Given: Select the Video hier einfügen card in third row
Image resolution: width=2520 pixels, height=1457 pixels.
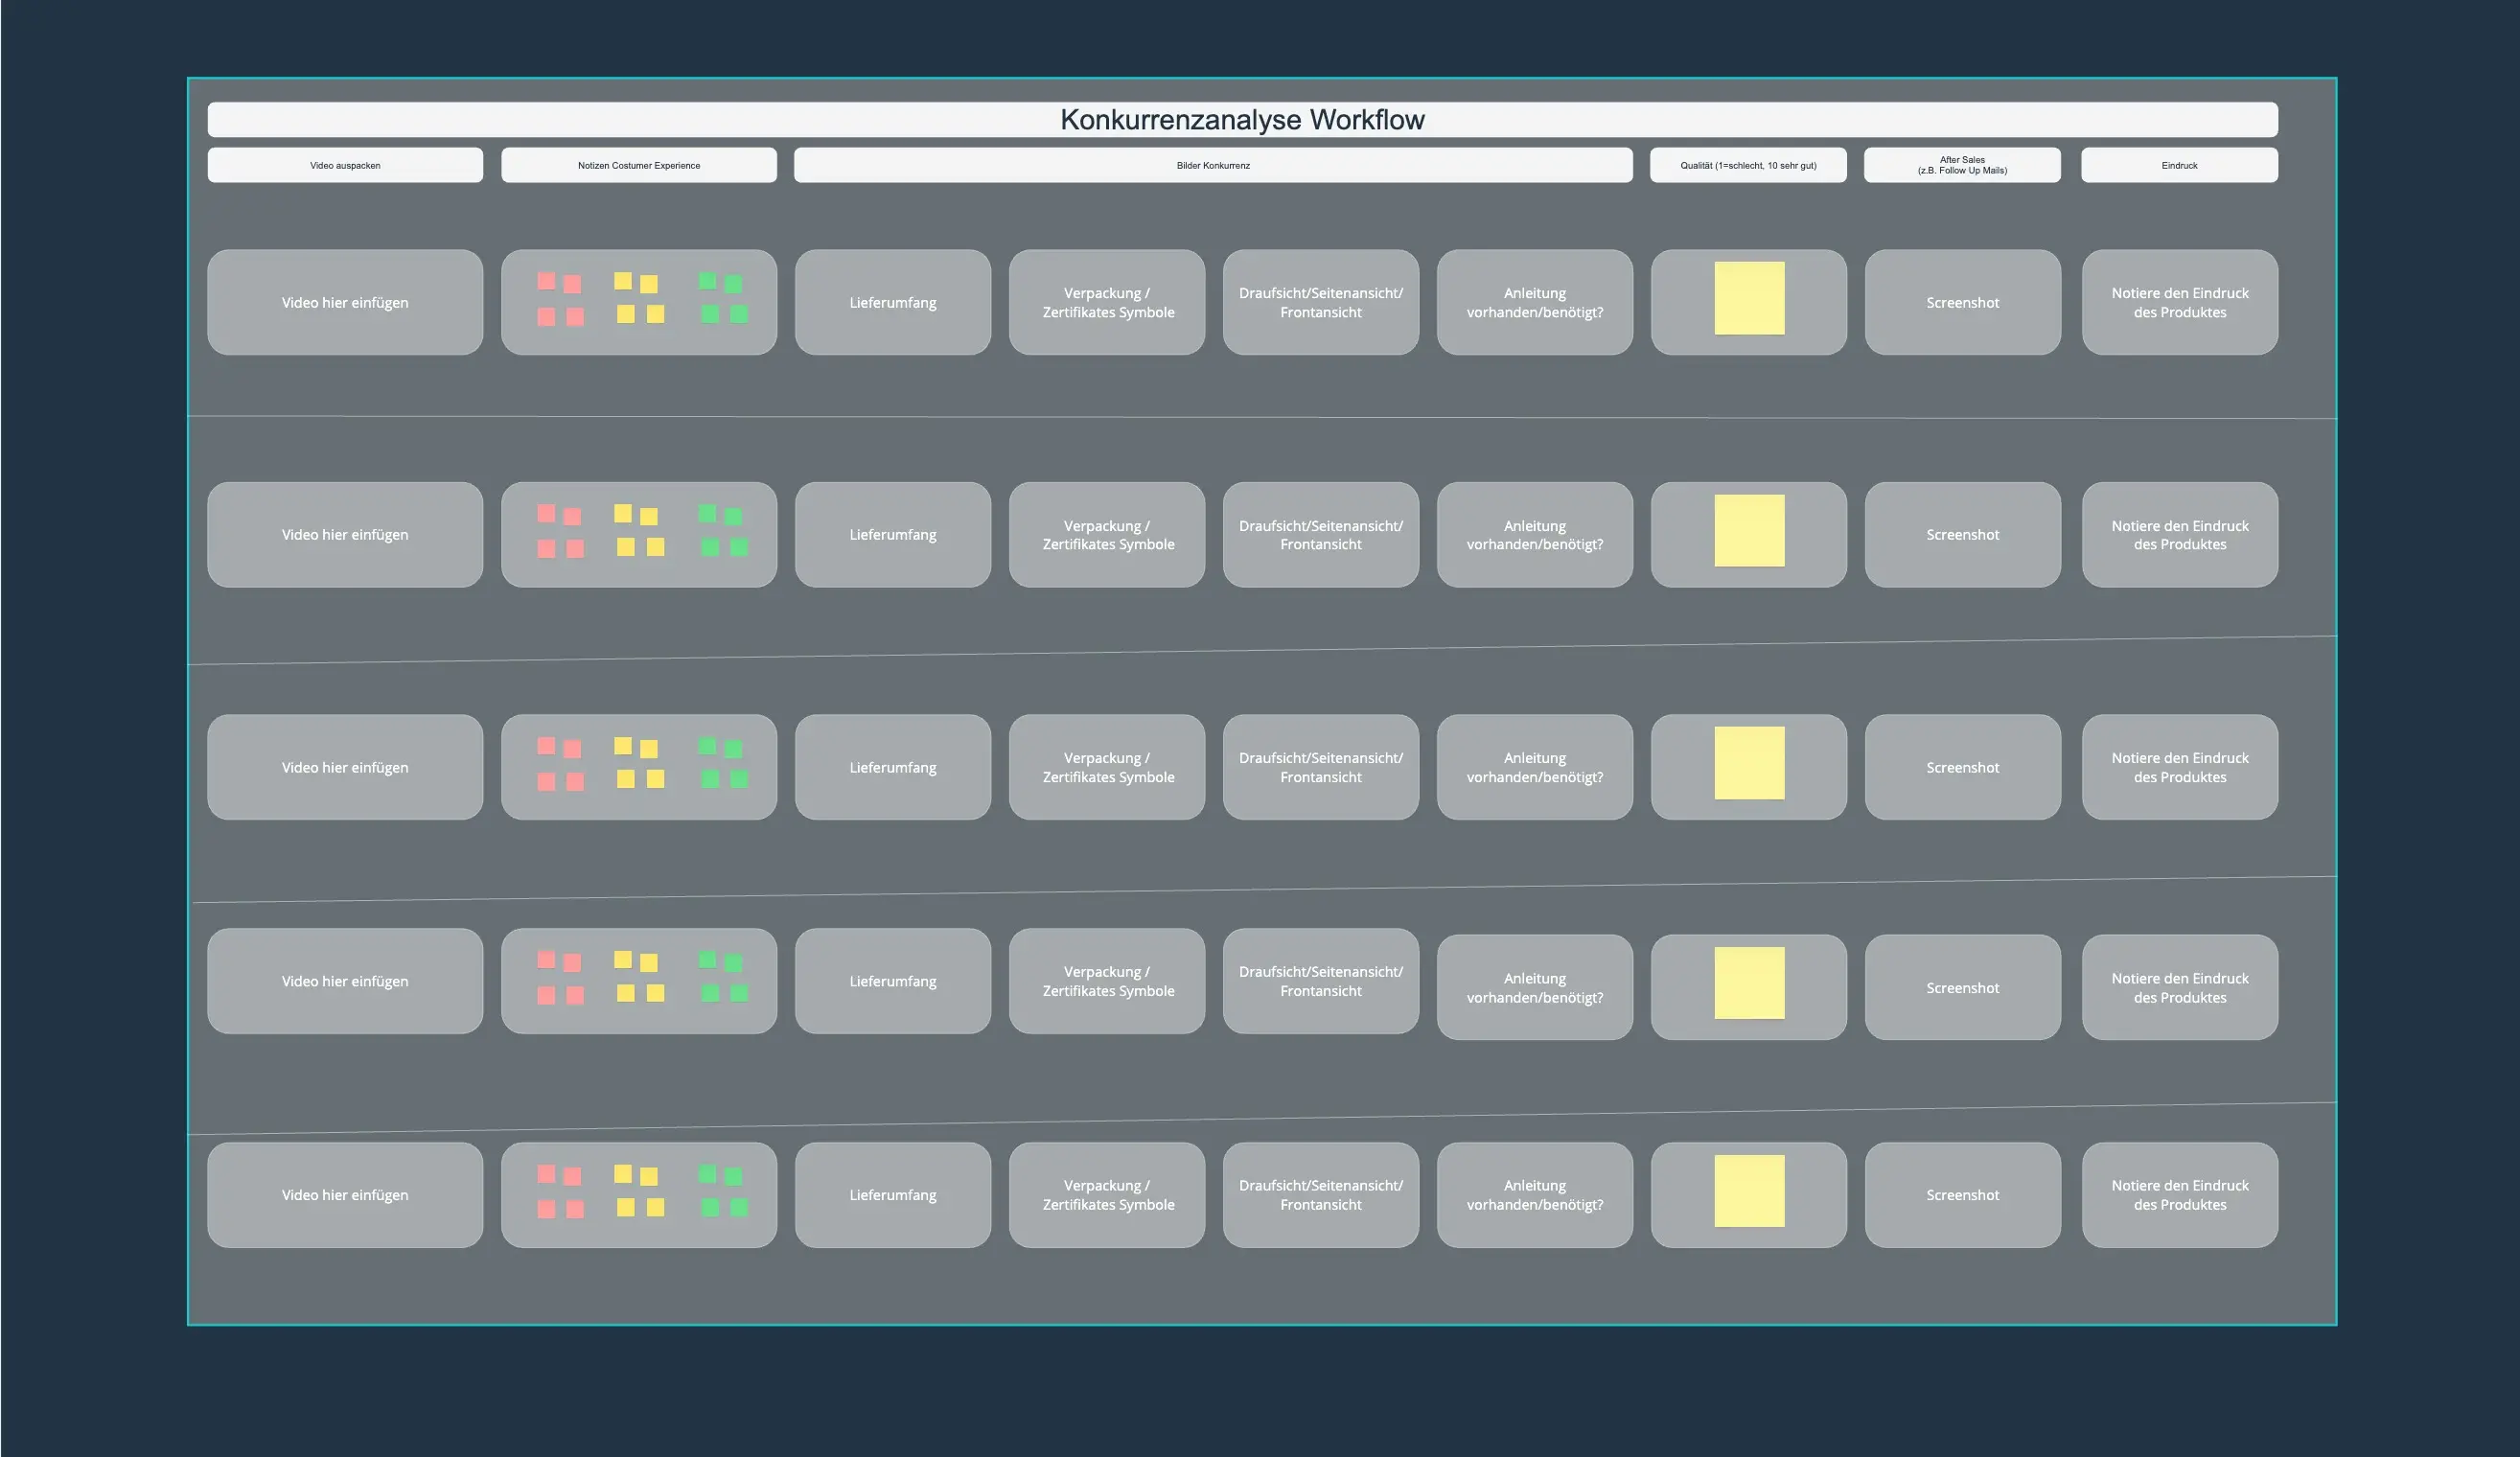Looking at the screenshot, I should coord(345,767).
